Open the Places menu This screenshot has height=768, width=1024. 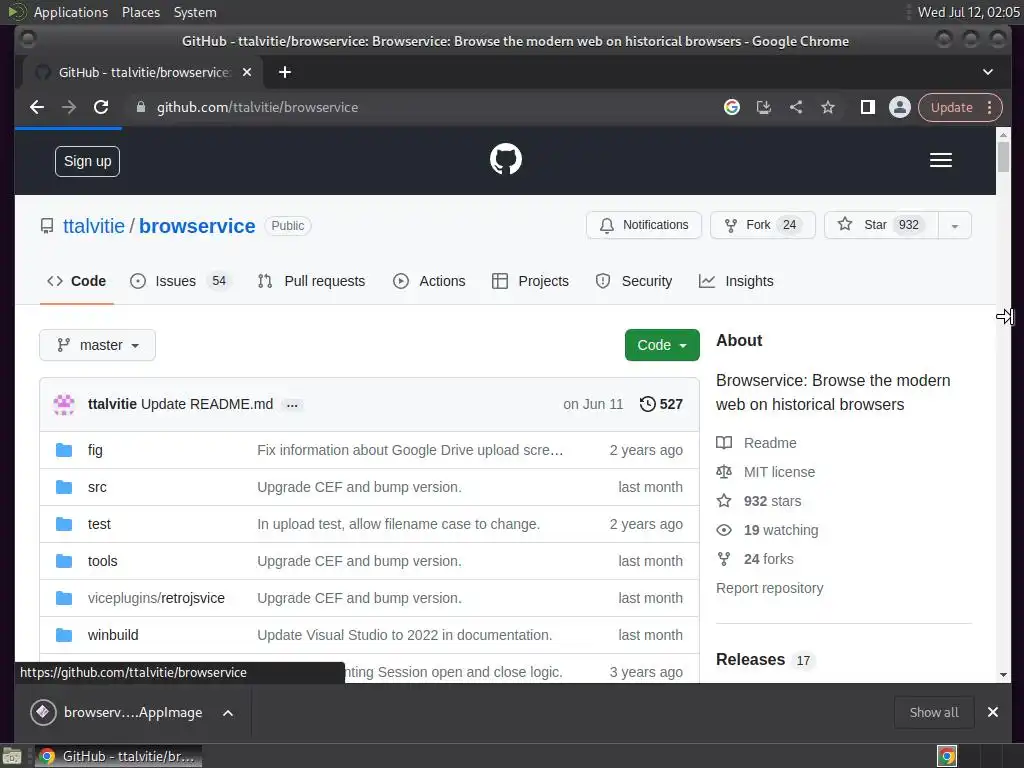(140, 12)
